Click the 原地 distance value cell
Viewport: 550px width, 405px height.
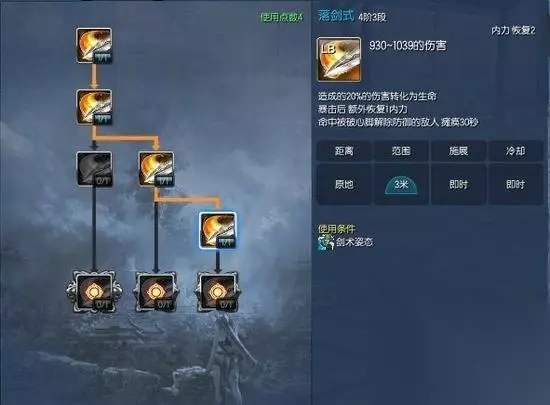[344, 184]
